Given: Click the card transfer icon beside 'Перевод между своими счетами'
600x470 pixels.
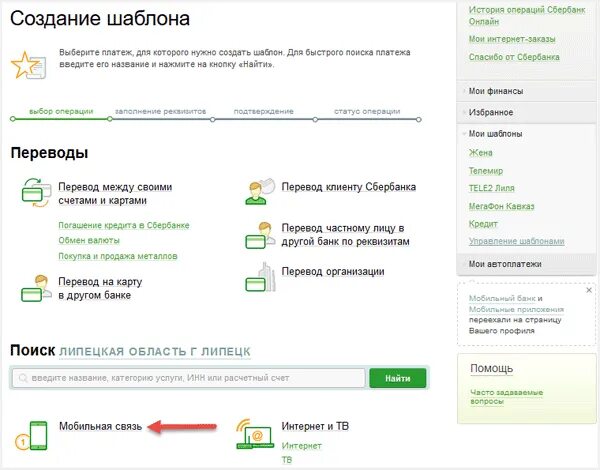Looking at the screenshot, I should point(37,193).
